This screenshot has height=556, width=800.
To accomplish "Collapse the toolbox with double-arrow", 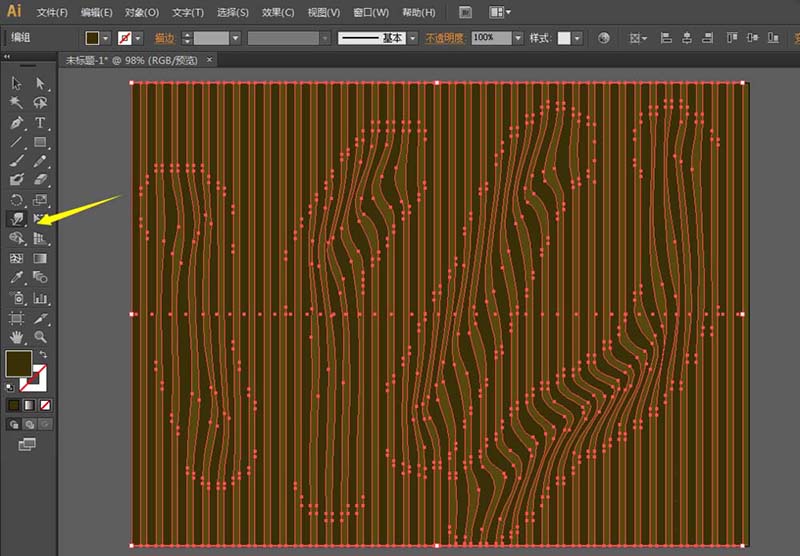I will (7, 57).
